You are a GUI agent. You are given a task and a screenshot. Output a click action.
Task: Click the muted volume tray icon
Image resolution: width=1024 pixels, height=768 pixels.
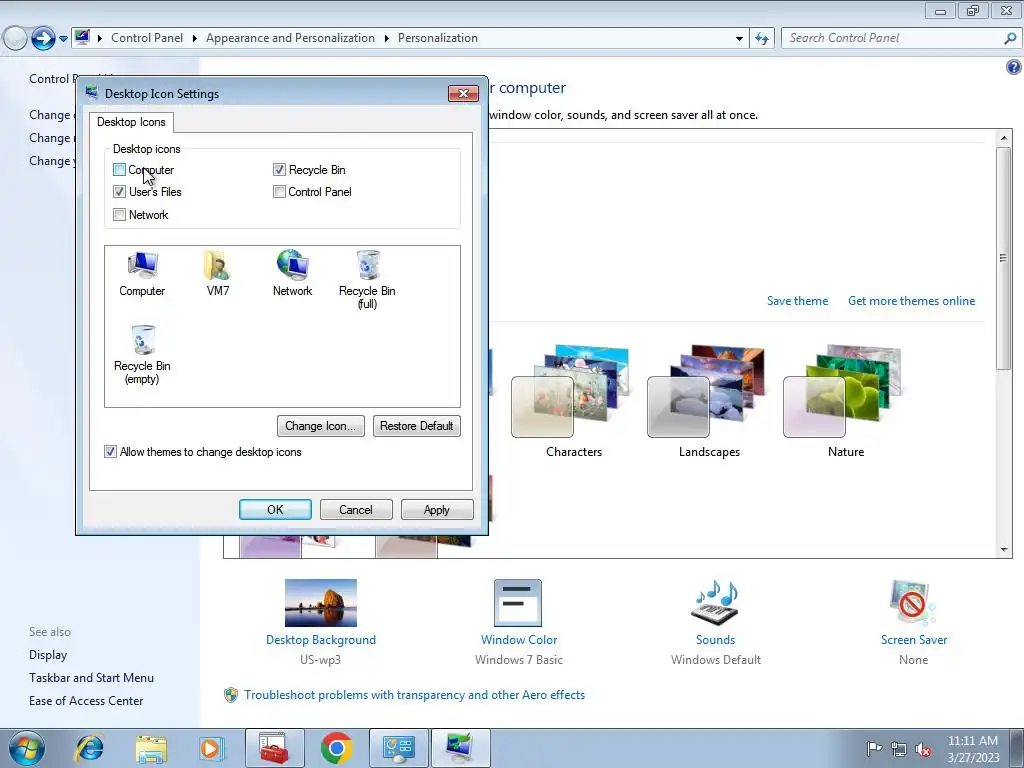(x=923, y=749)
